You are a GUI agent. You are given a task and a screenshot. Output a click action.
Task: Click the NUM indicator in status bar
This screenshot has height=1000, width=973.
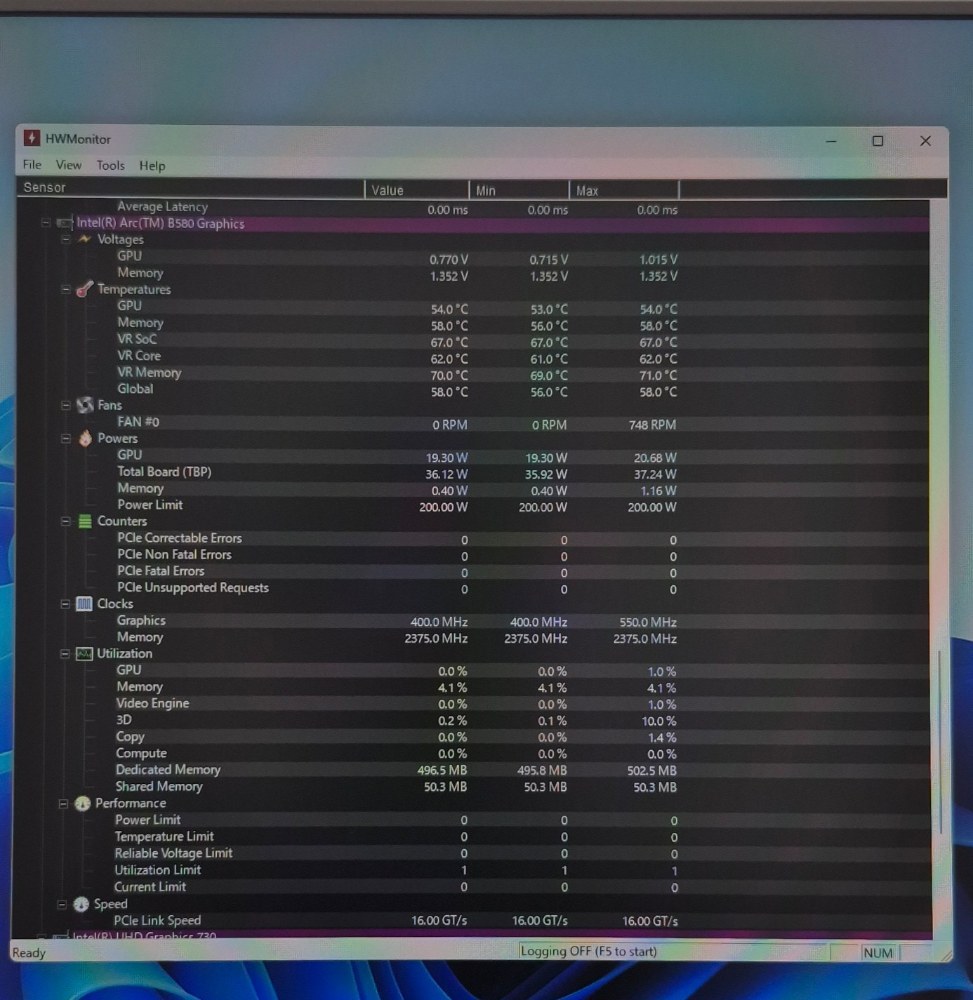pos(877,953)
